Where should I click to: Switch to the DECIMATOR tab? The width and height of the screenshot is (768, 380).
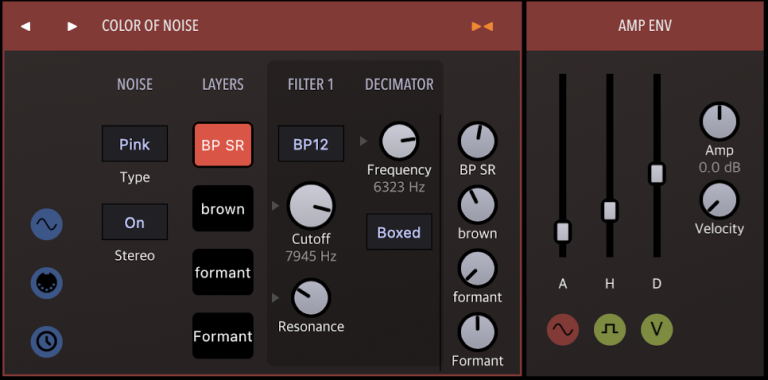tap(399, 85)
